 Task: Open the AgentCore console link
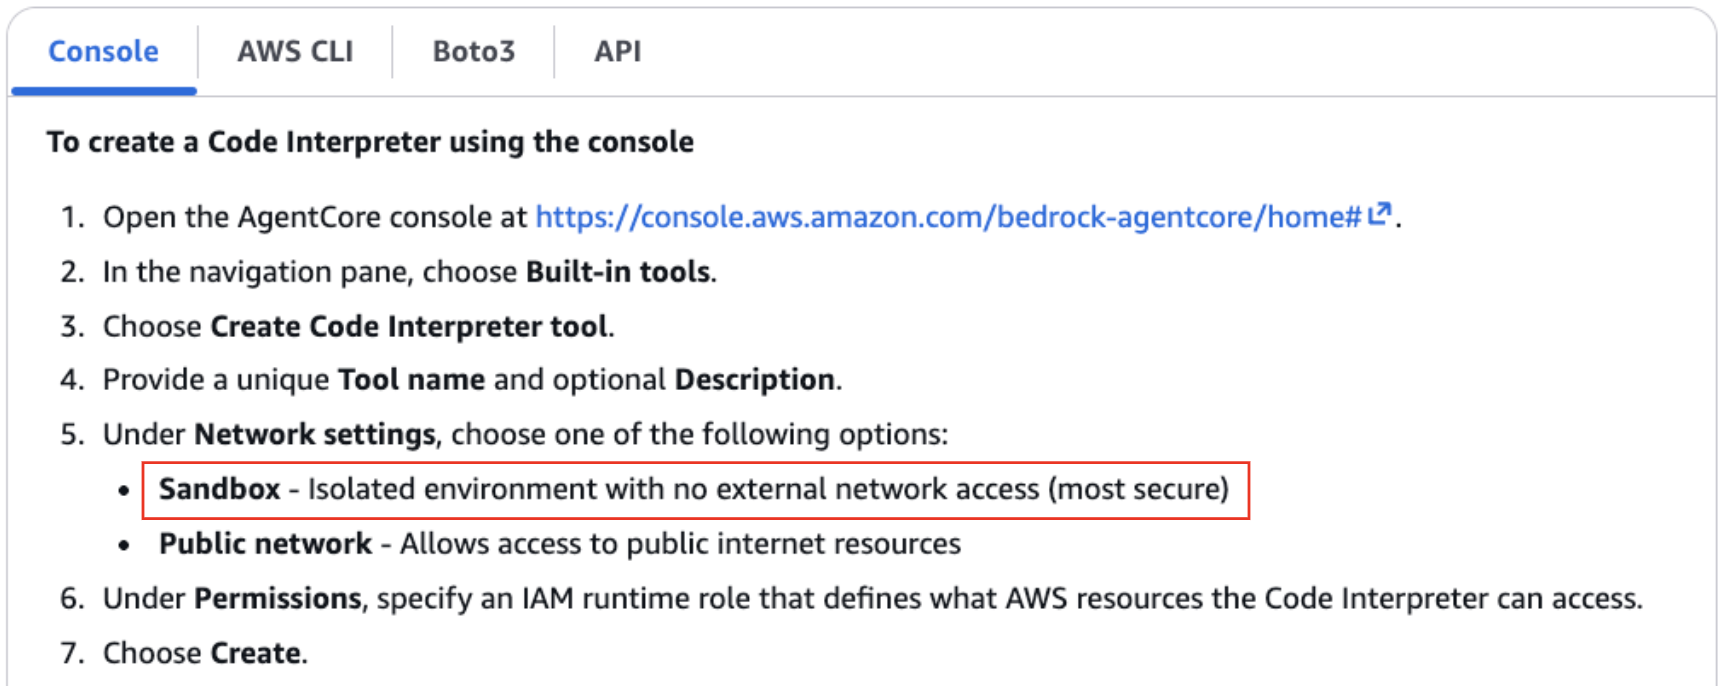[950, 216]
